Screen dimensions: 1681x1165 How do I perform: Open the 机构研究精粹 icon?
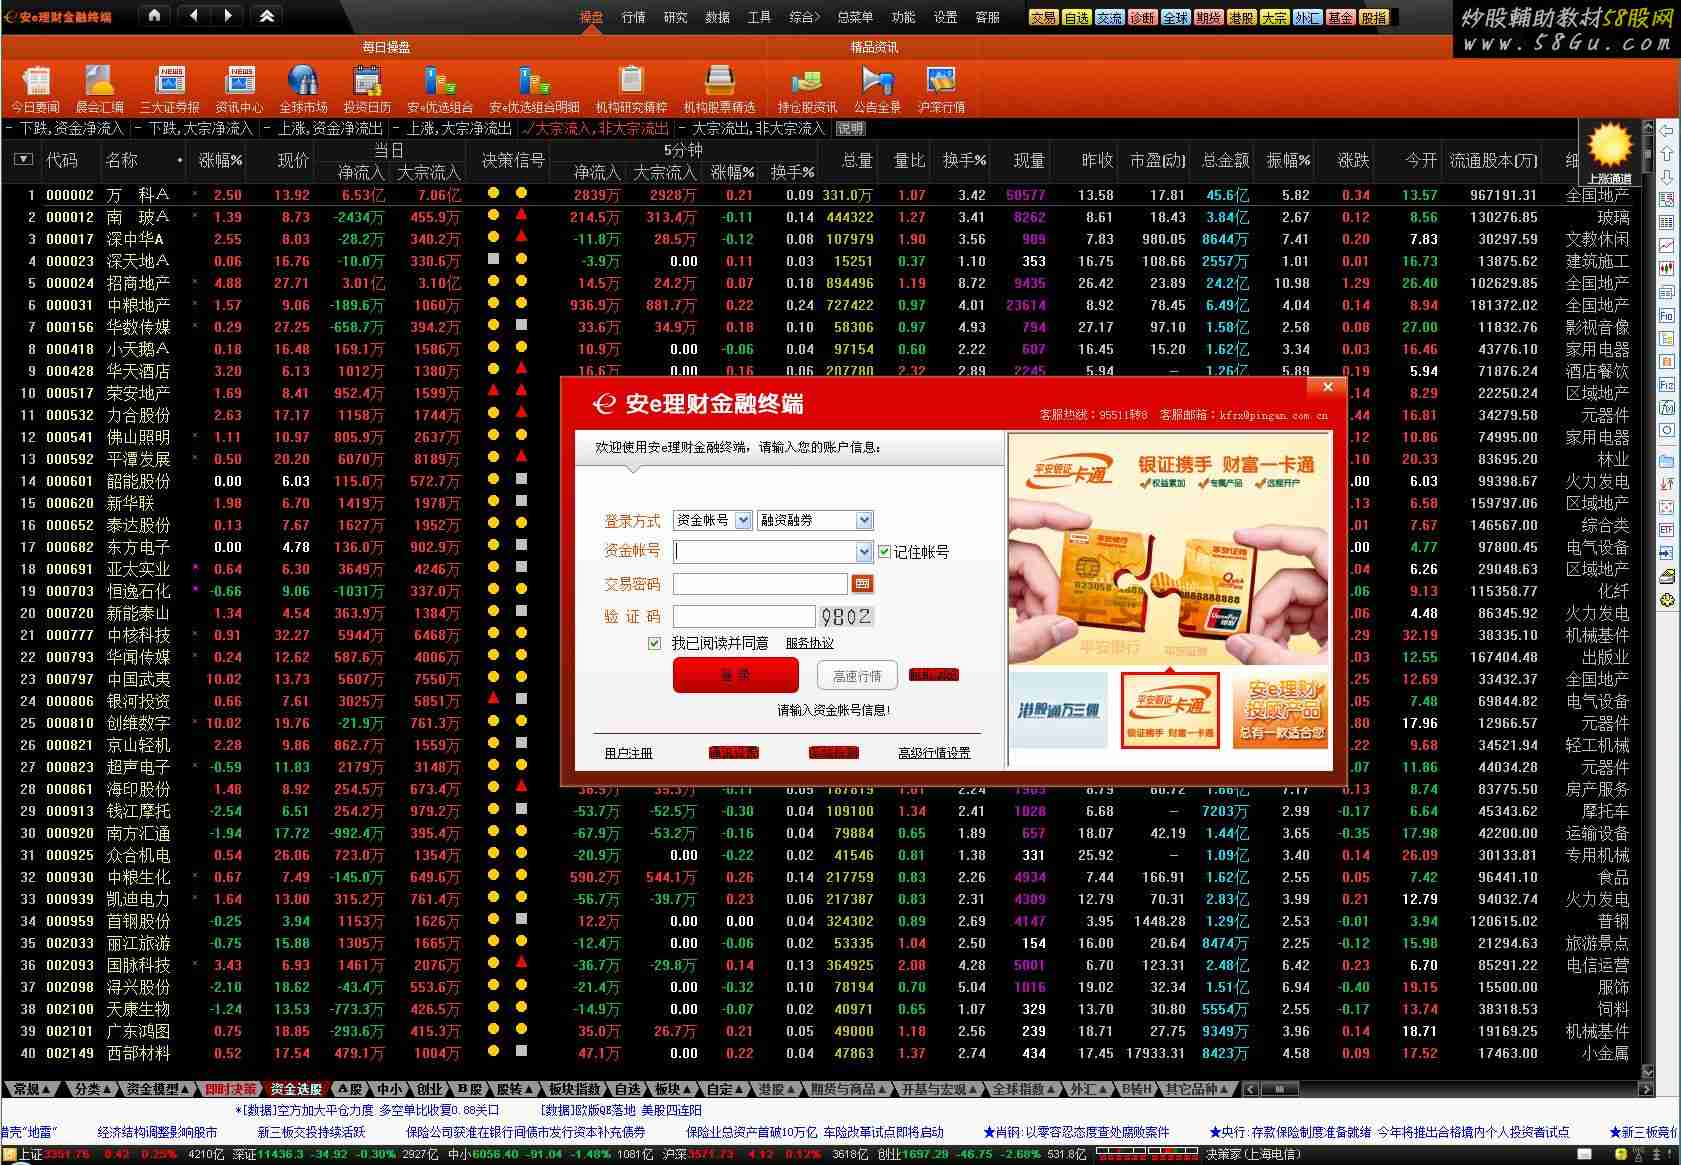[631, 88]
